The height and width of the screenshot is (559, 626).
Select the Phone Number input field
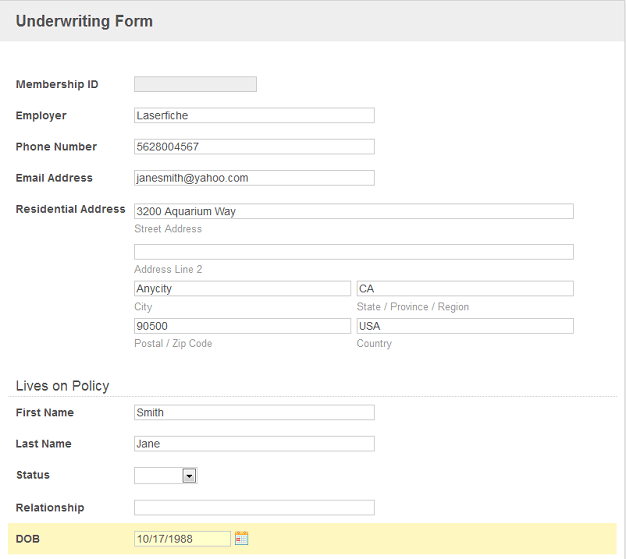click(x=254, y=147)
